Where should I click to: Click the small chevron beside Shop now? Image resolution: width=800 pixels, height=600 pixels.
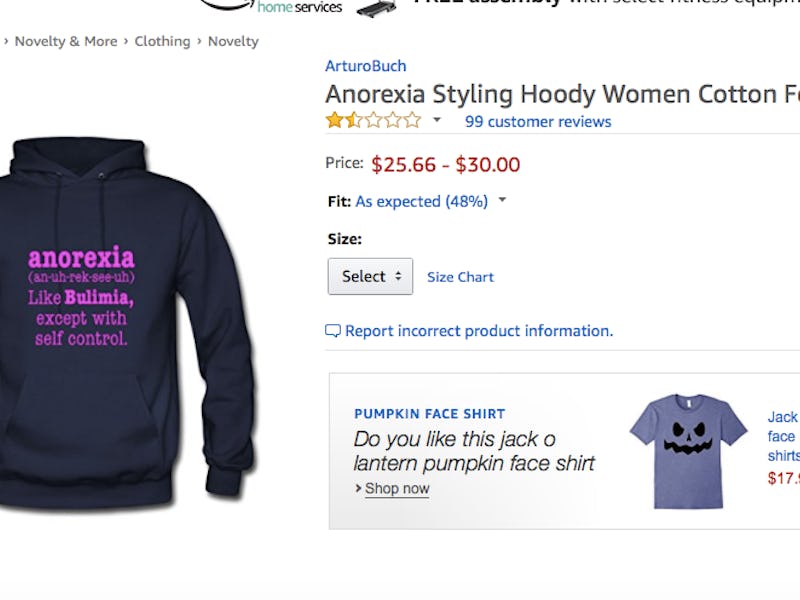(358, 489)
